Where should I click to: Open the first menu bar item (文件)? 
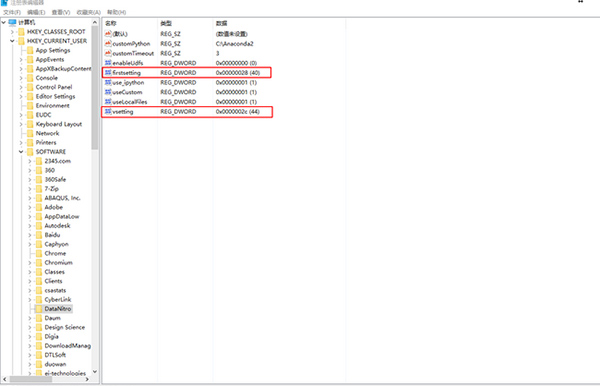coord(12,12)
